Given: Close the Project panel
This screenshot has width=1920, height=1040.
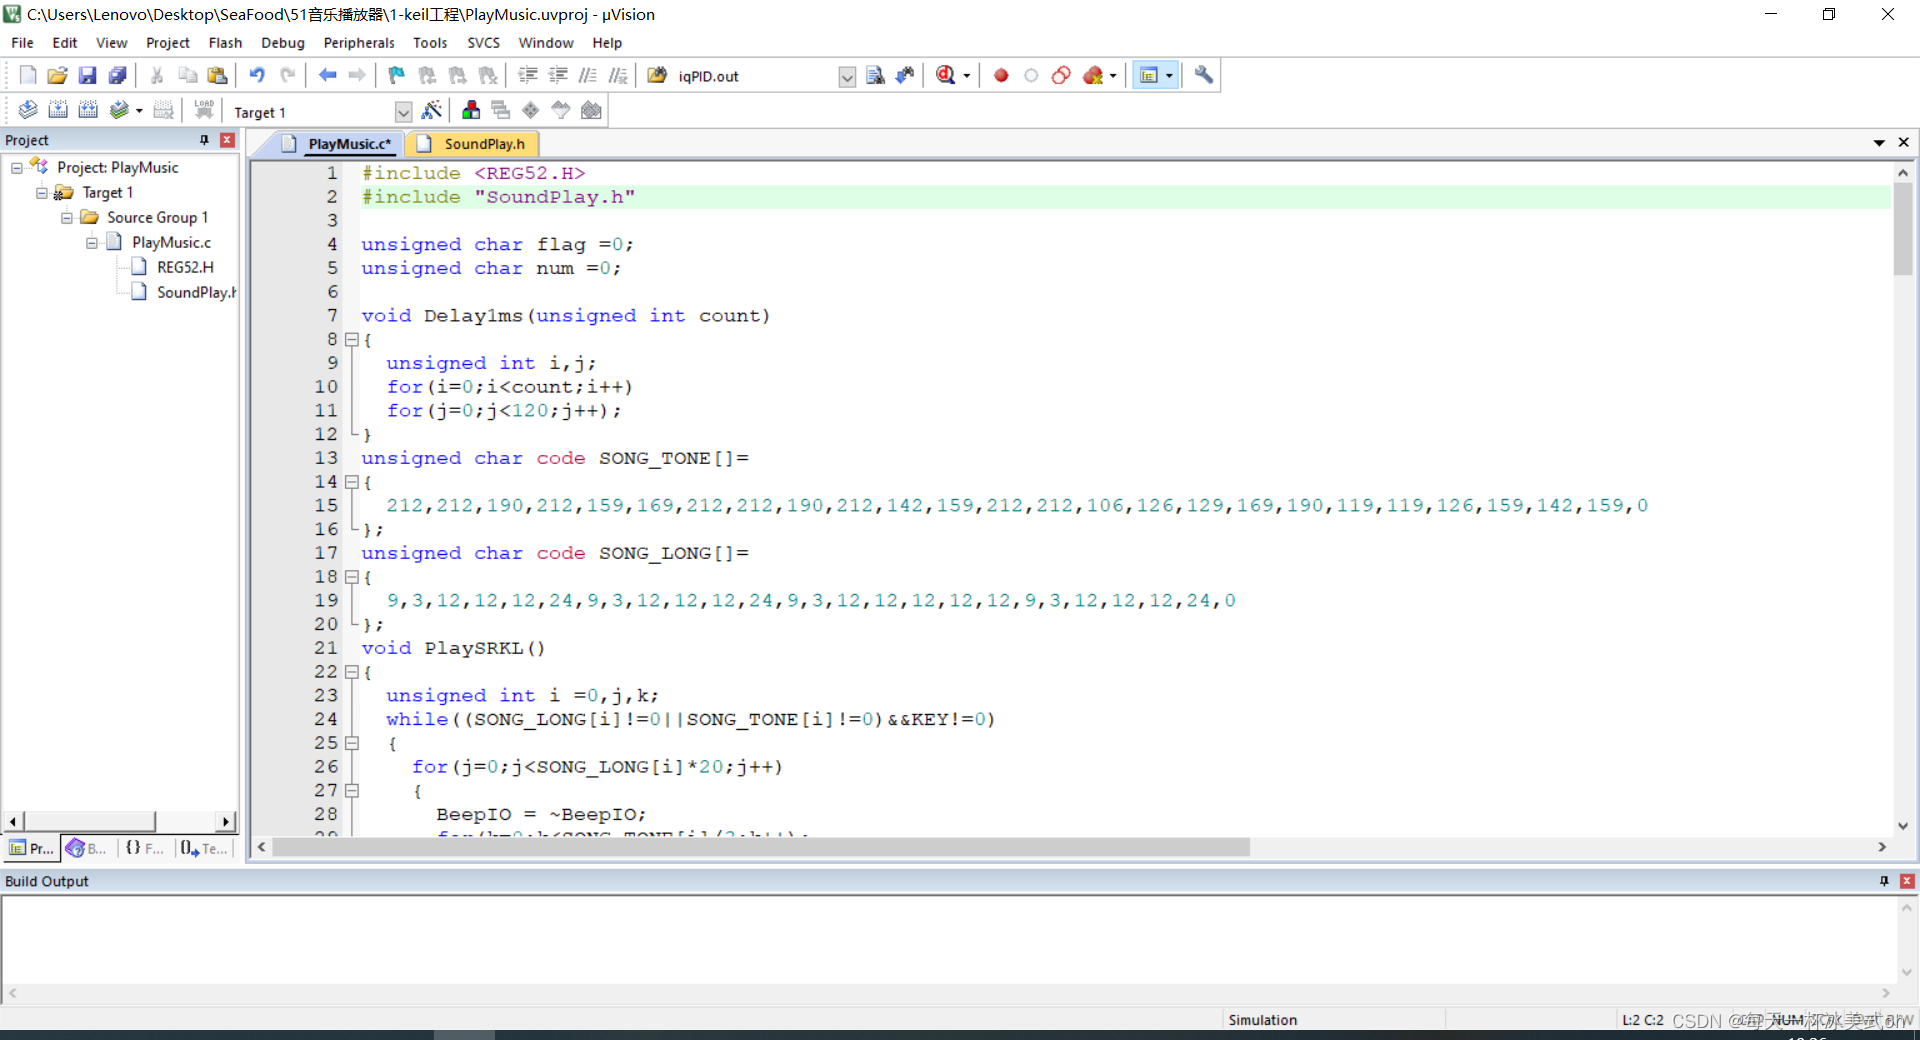Looking at the screenshot, I should (228, 140).
